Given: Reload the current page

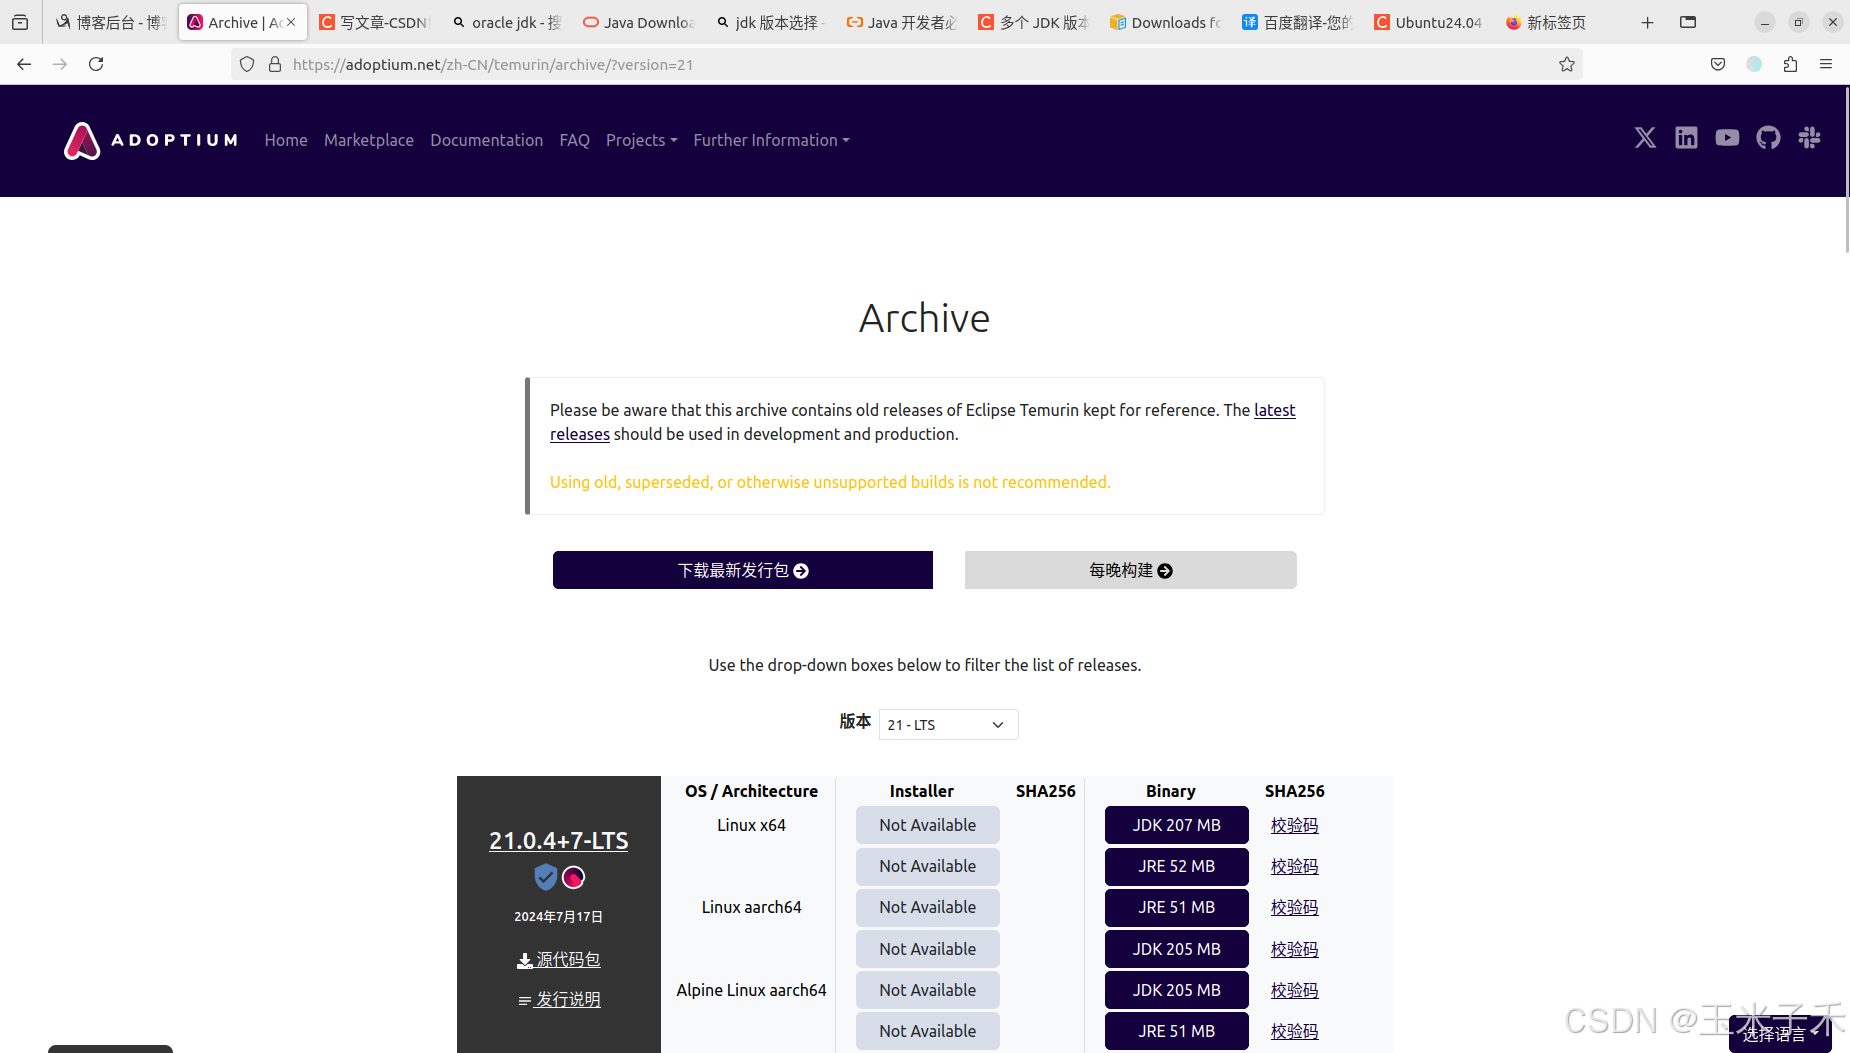Looking at the screenshot, I should click(96, 64).
